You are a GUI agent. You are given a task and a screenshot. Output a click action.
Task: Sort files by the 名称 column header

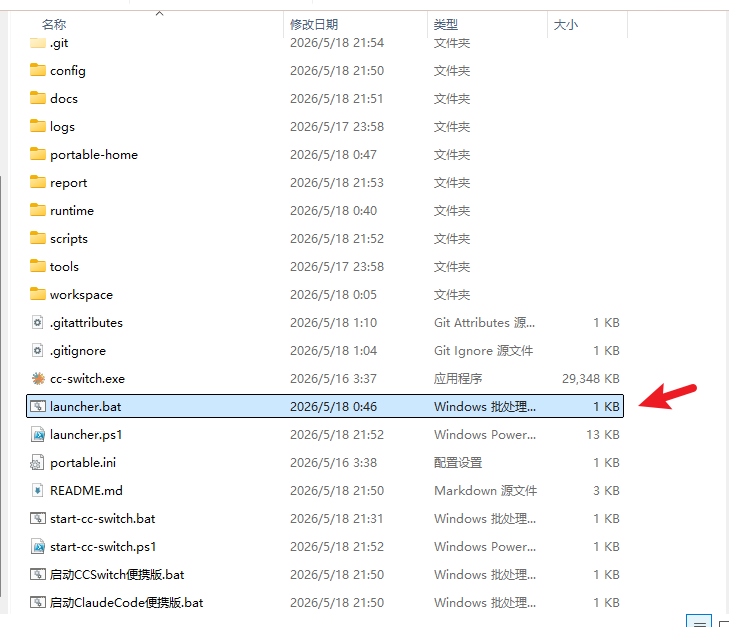54,24
